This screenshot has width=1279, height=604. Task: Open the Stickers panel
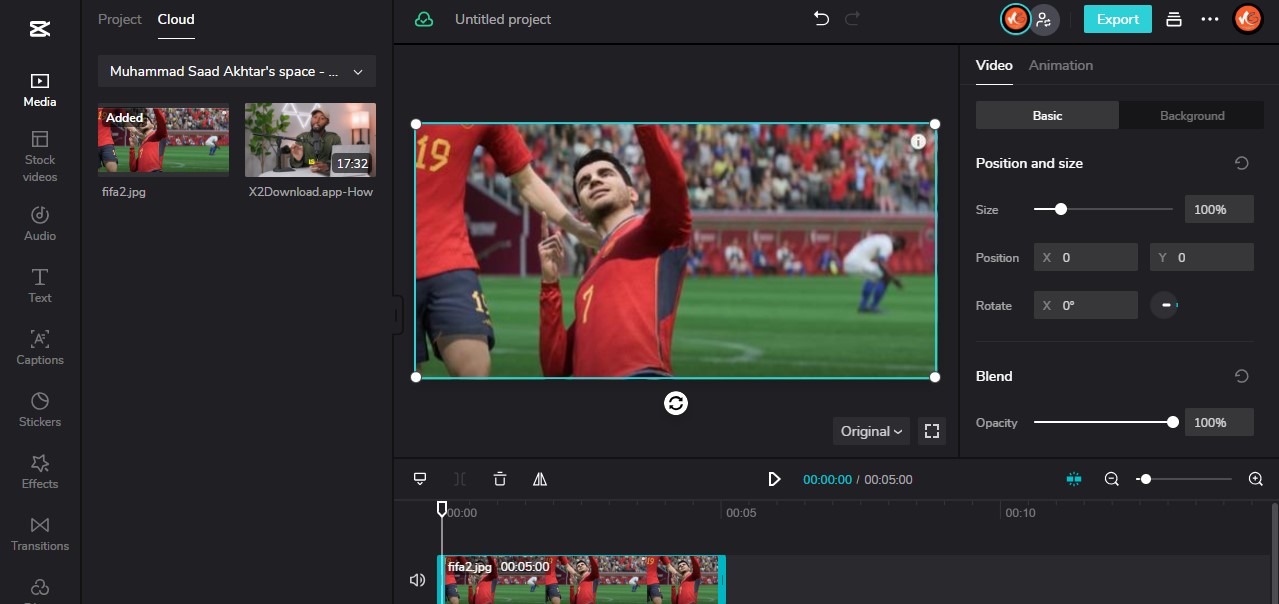coord(40,410)
